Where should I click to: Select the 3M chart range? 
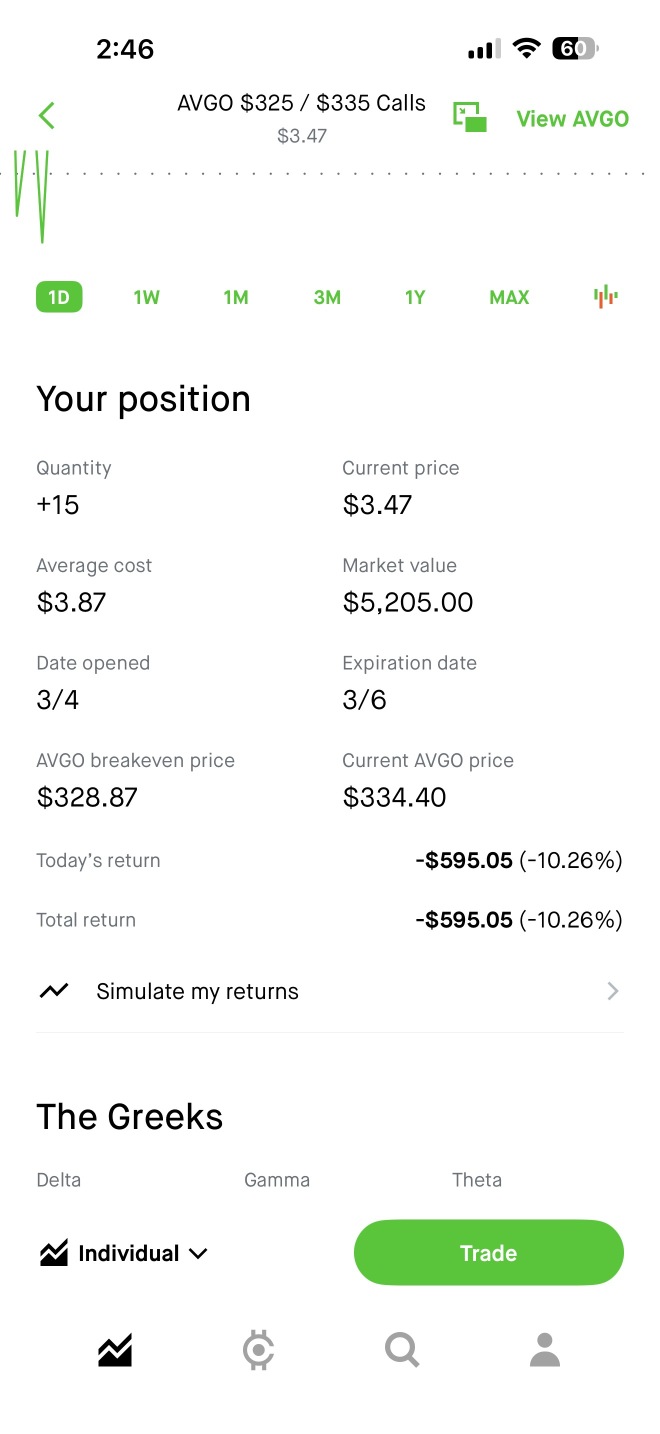(x=327, y=297)
